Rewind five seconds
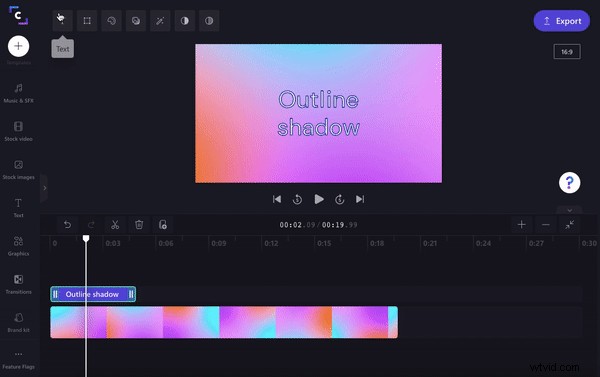The image size is (600, 377). click(297, 199)
